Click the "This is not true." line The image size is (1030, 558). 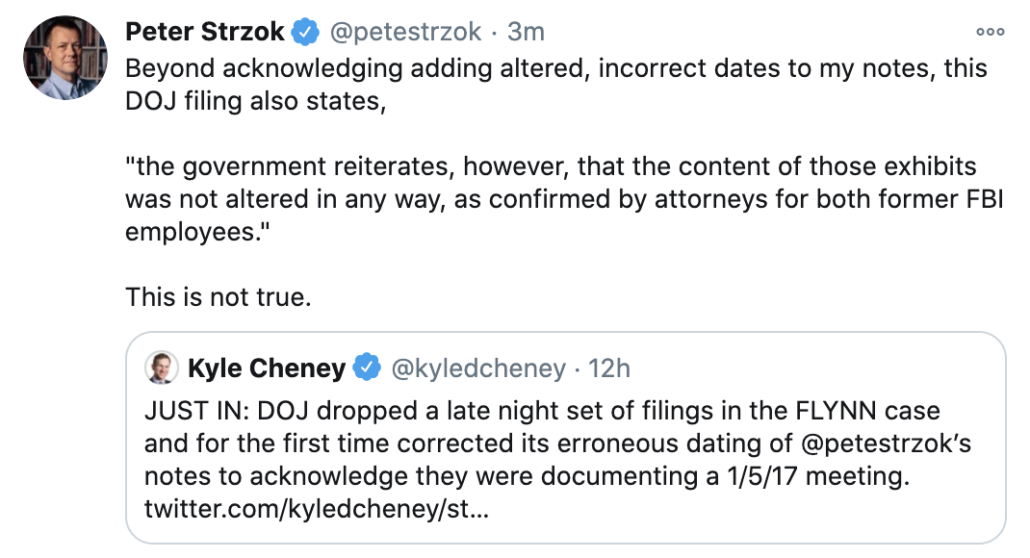coord(218,297)
